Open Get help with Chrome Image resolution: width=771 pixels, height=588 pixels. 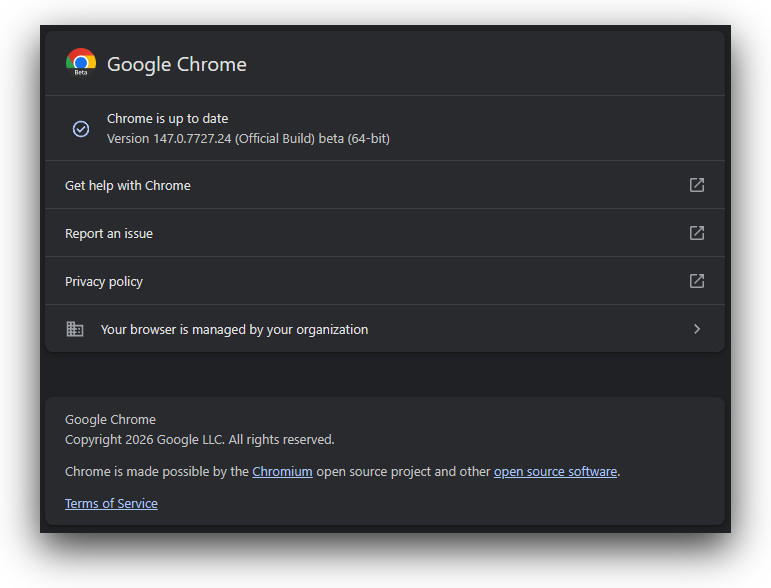(x=385, y=185)
